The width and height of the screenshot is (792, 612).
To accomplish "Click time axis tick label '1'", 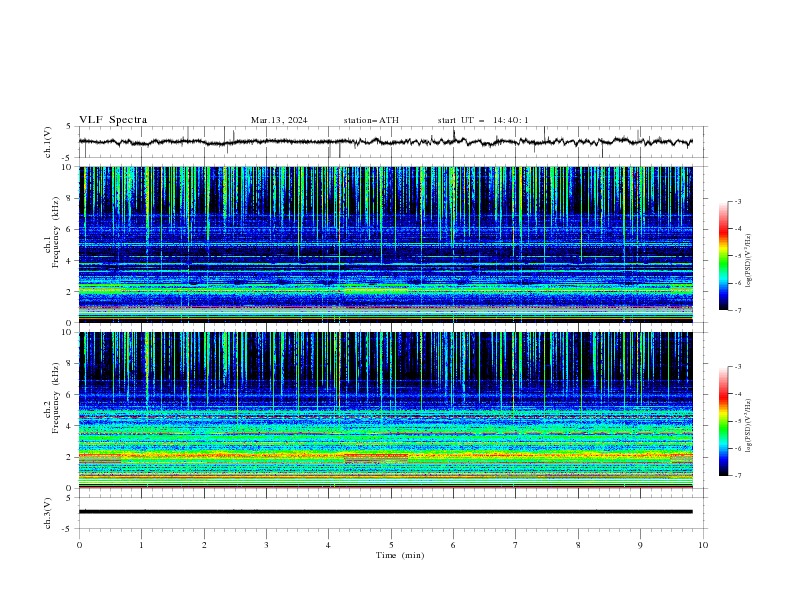I will (x=141, y=545).
